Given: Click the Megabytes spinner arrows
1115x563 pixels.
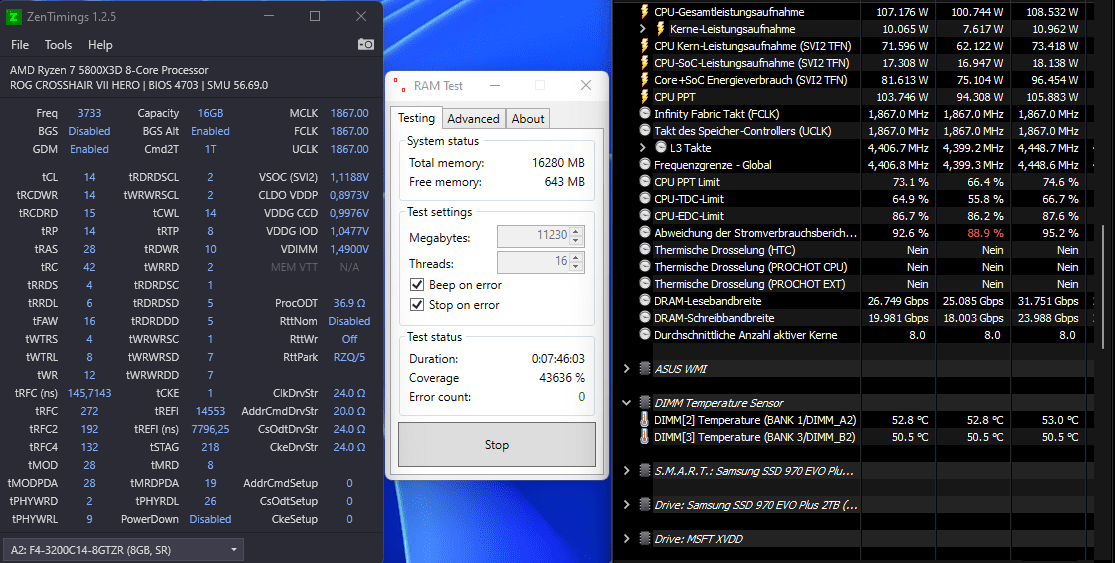Looking at the screenshot, I should pyautogui.click(x=577, y=235).
